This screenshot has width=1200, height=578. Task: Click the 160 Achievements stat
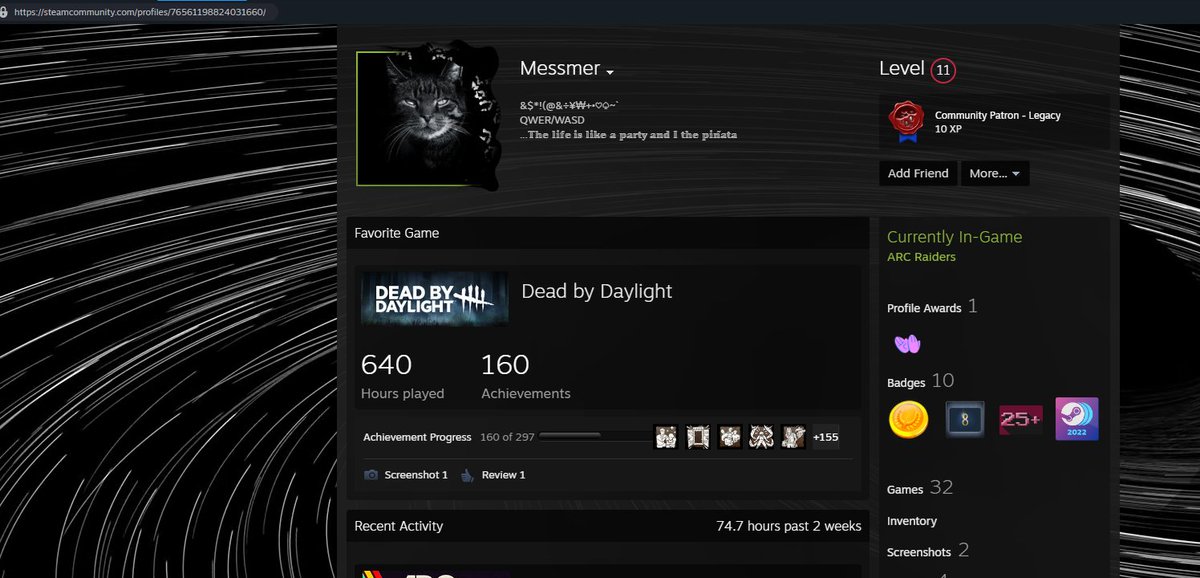click(x=526, y=376)
